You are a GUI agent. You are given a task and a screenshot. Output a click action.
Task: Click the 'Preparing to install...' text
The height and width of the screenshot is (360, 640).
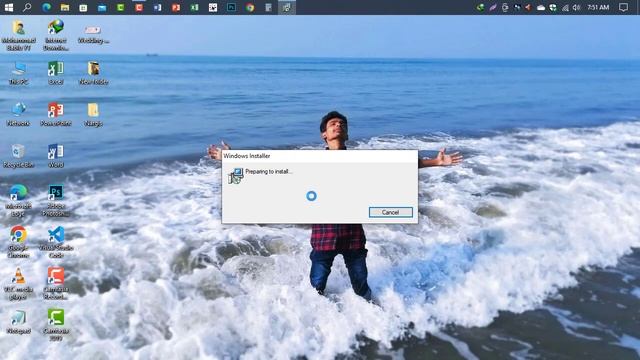pos(269,171)
